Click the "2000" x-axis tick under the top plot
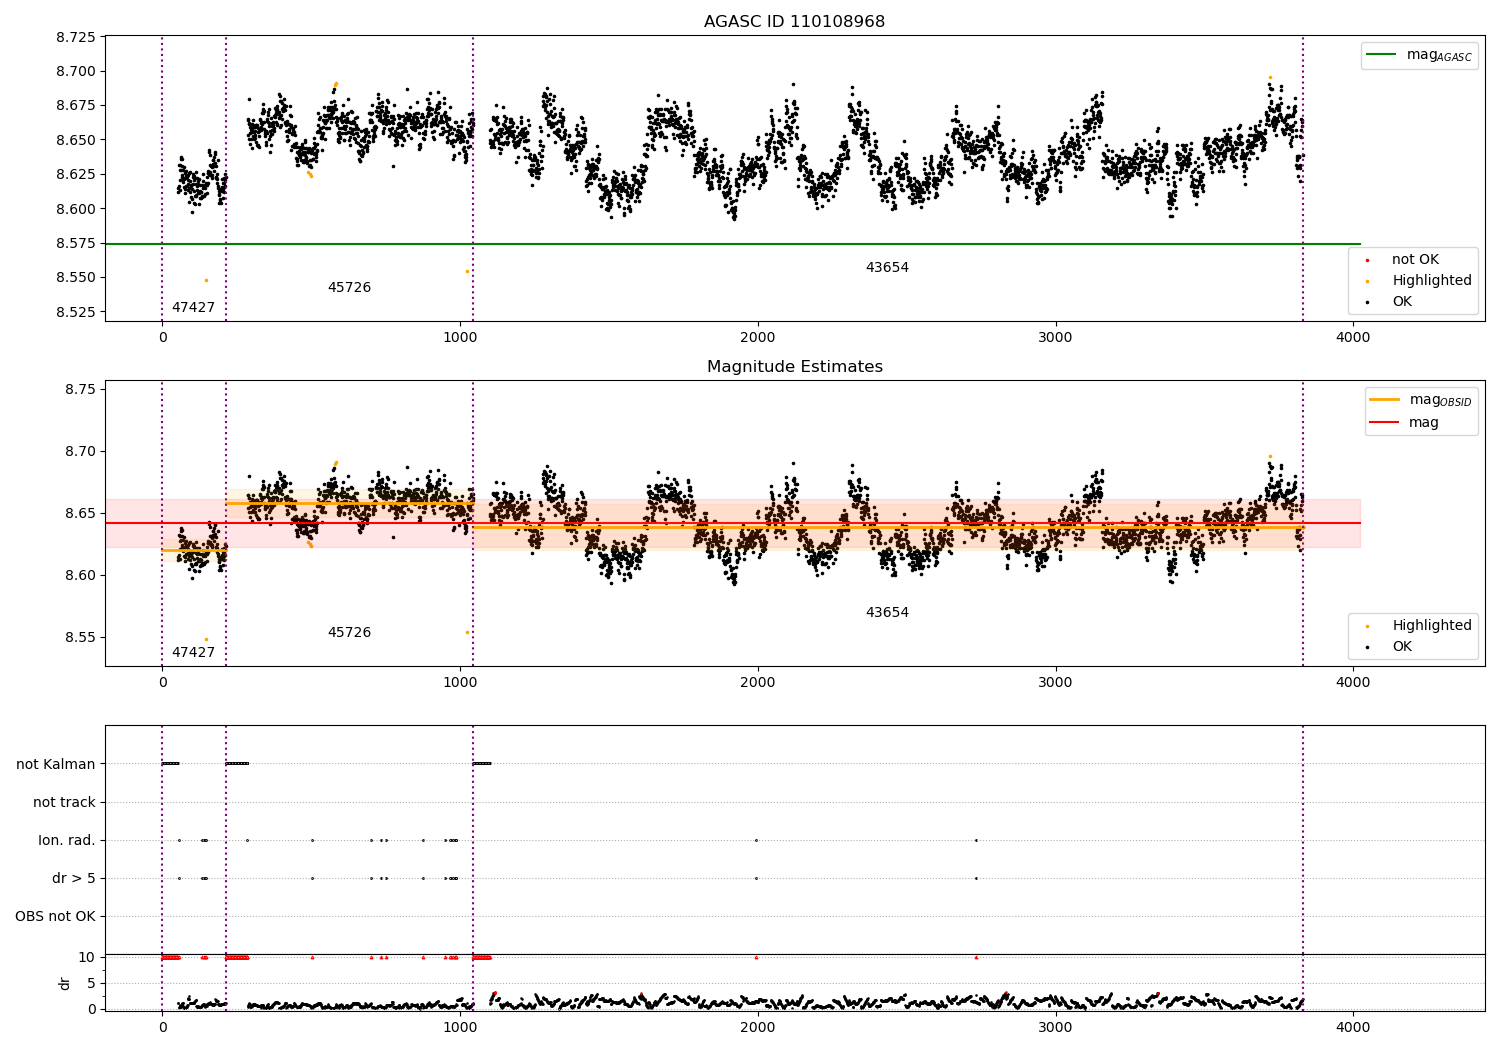 pyautogui.click(x=758, y=338)
